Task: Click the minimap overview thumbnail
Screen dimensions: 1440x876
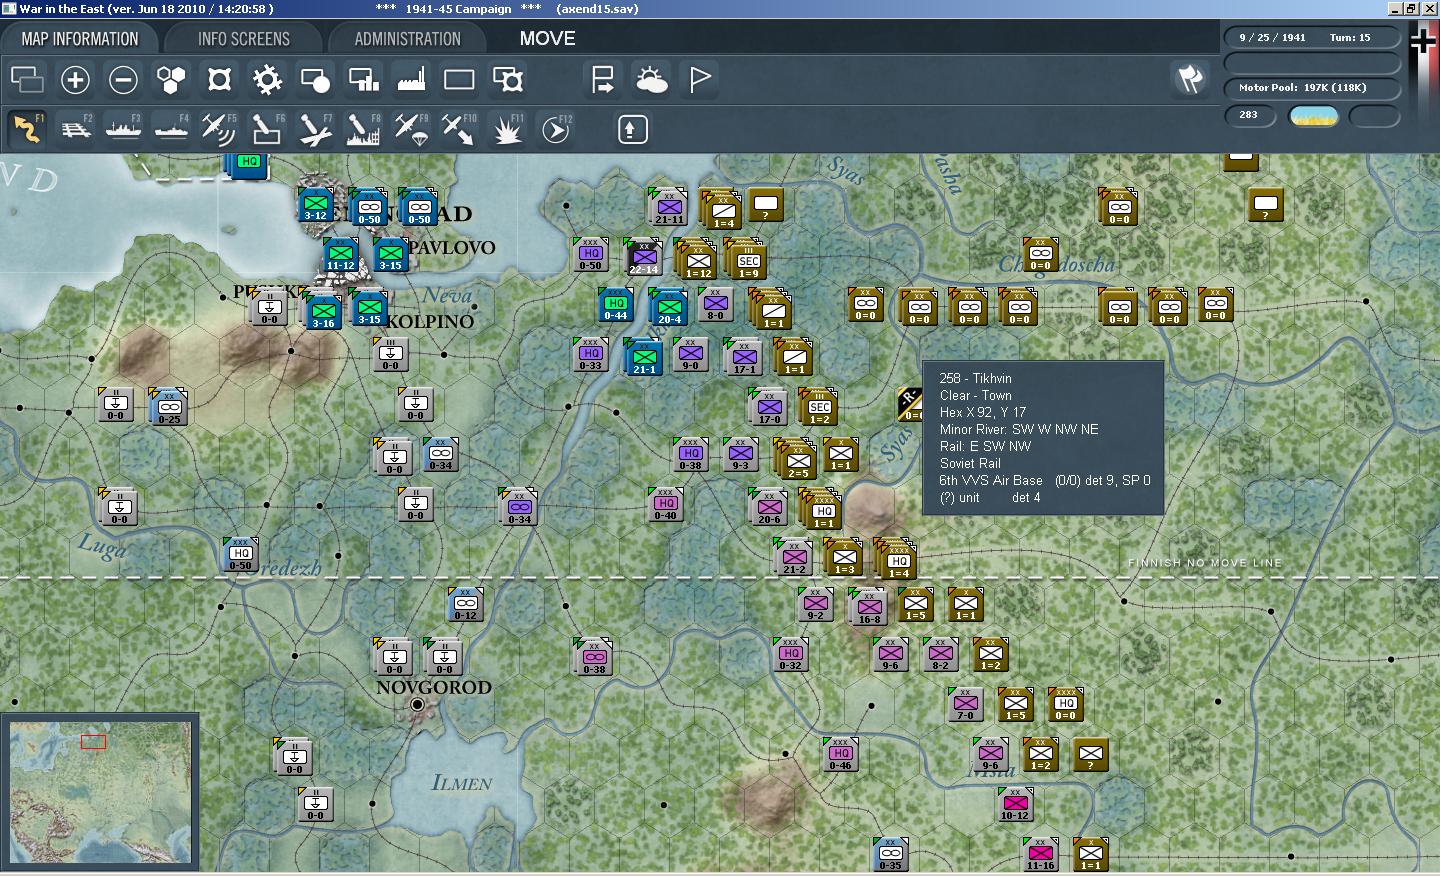Action: pyautogui.click(x=100, y=791)
